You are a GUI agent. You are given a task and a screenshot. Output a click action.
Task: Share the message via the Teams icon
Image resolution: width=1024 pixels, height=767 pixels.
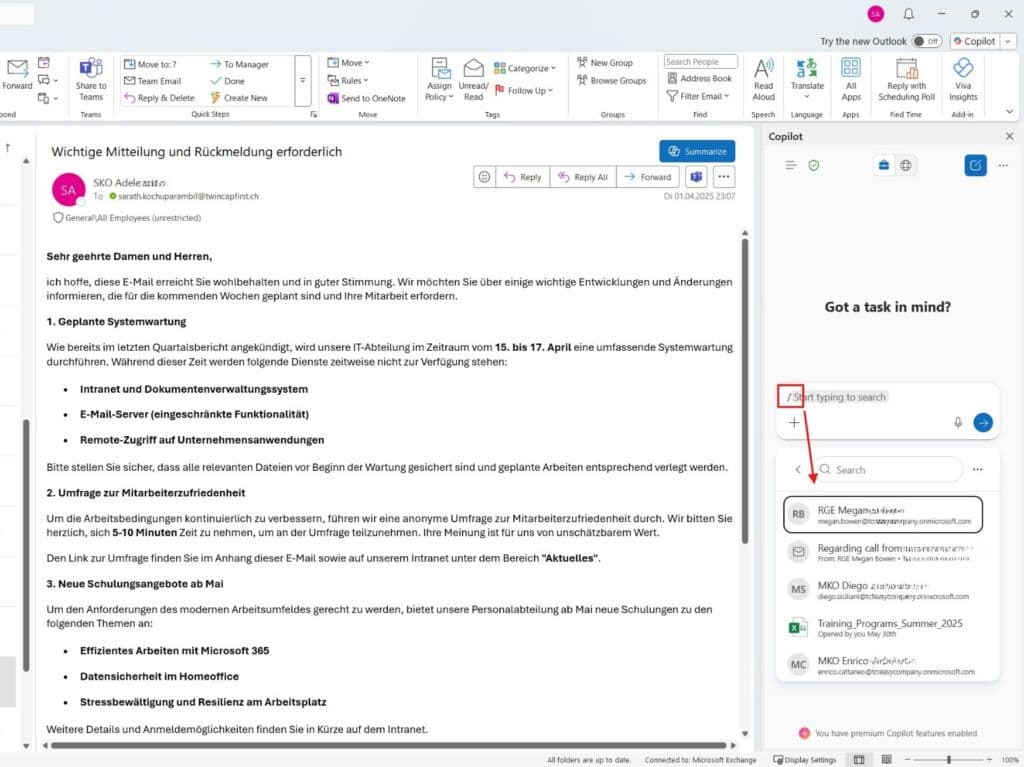[x=696, y=177]
